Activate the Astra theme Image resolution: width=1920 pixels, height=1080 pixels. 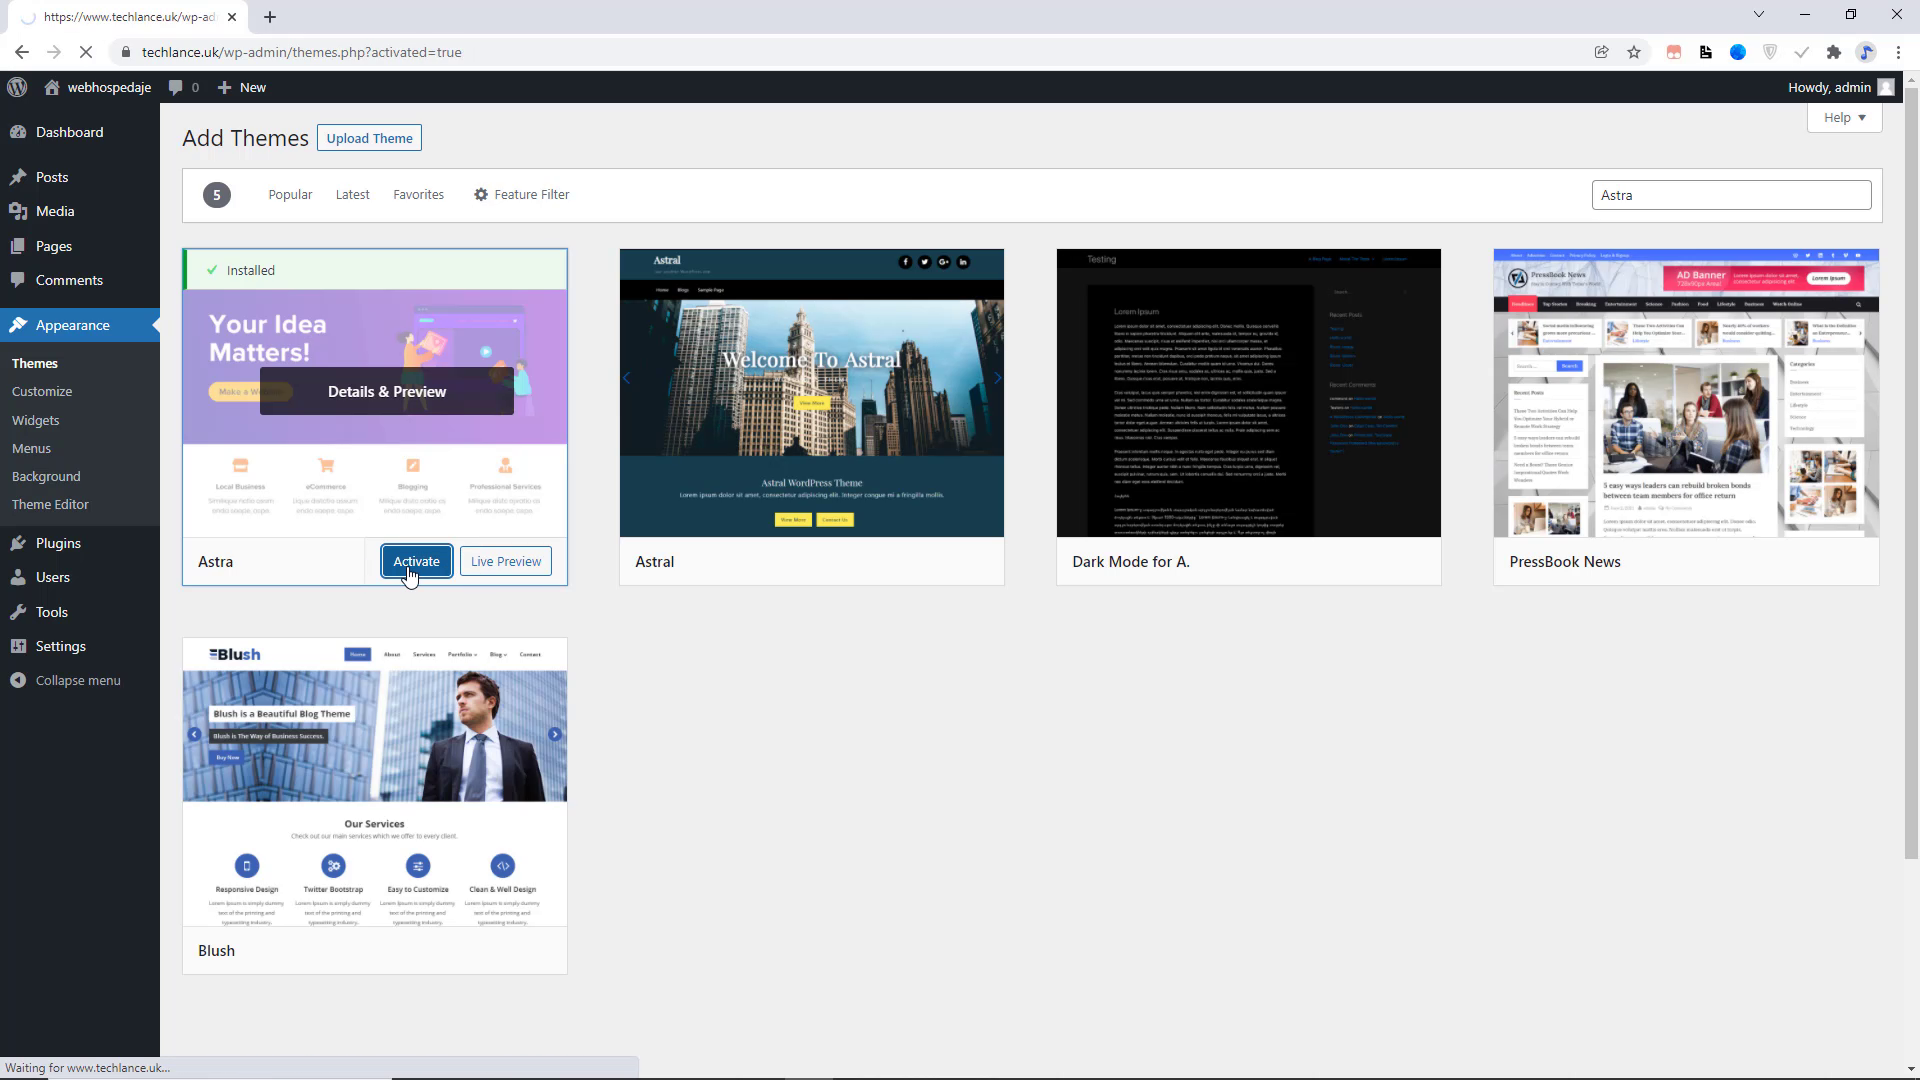pyautogui.click(x=416, y=561)
